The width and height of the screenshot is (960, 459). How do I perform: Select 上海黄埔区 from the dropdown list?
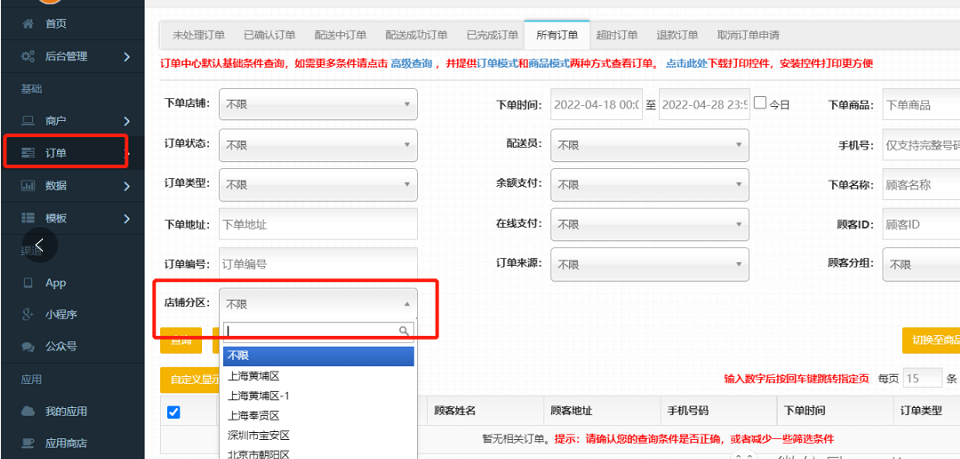point(254,376)
